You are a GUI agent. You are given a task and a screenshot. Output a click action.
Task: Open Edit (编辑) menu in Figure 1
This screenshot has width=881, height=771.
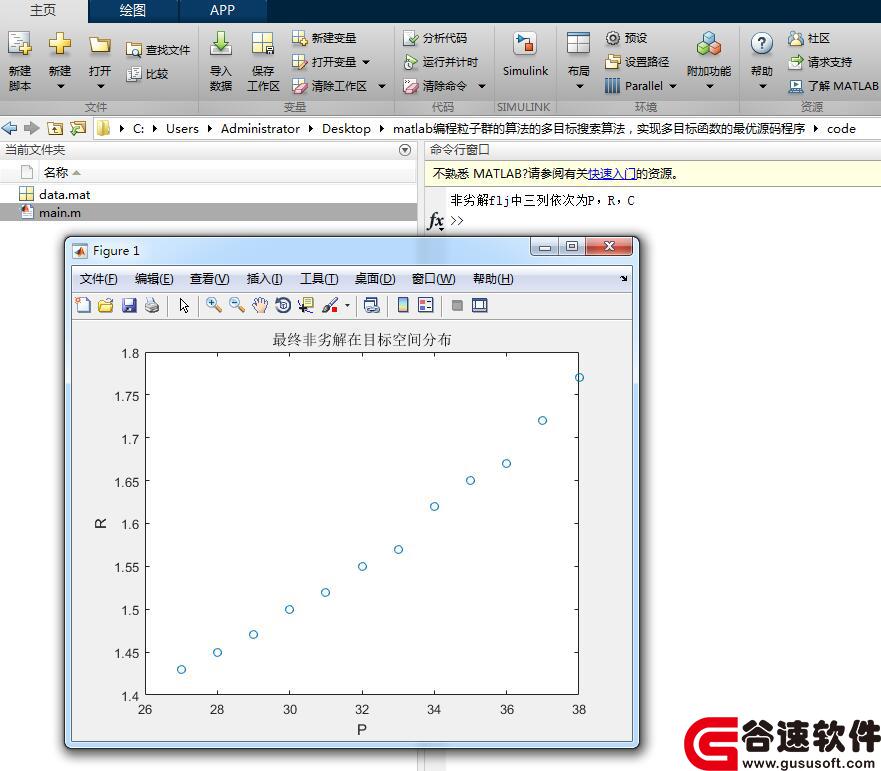point(154,279)
